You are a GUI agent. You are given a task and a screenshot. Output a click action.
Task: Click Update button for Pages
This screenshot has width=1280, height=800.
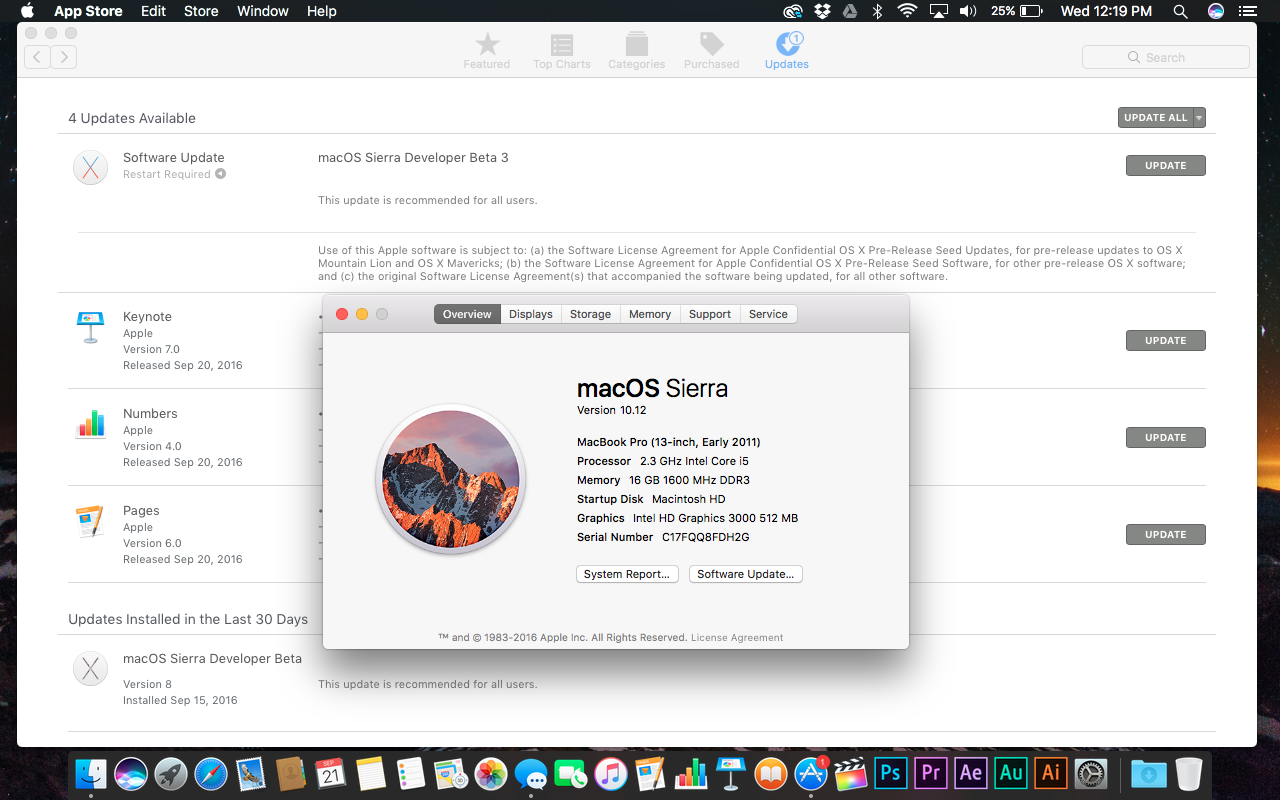coord(1166,535)
